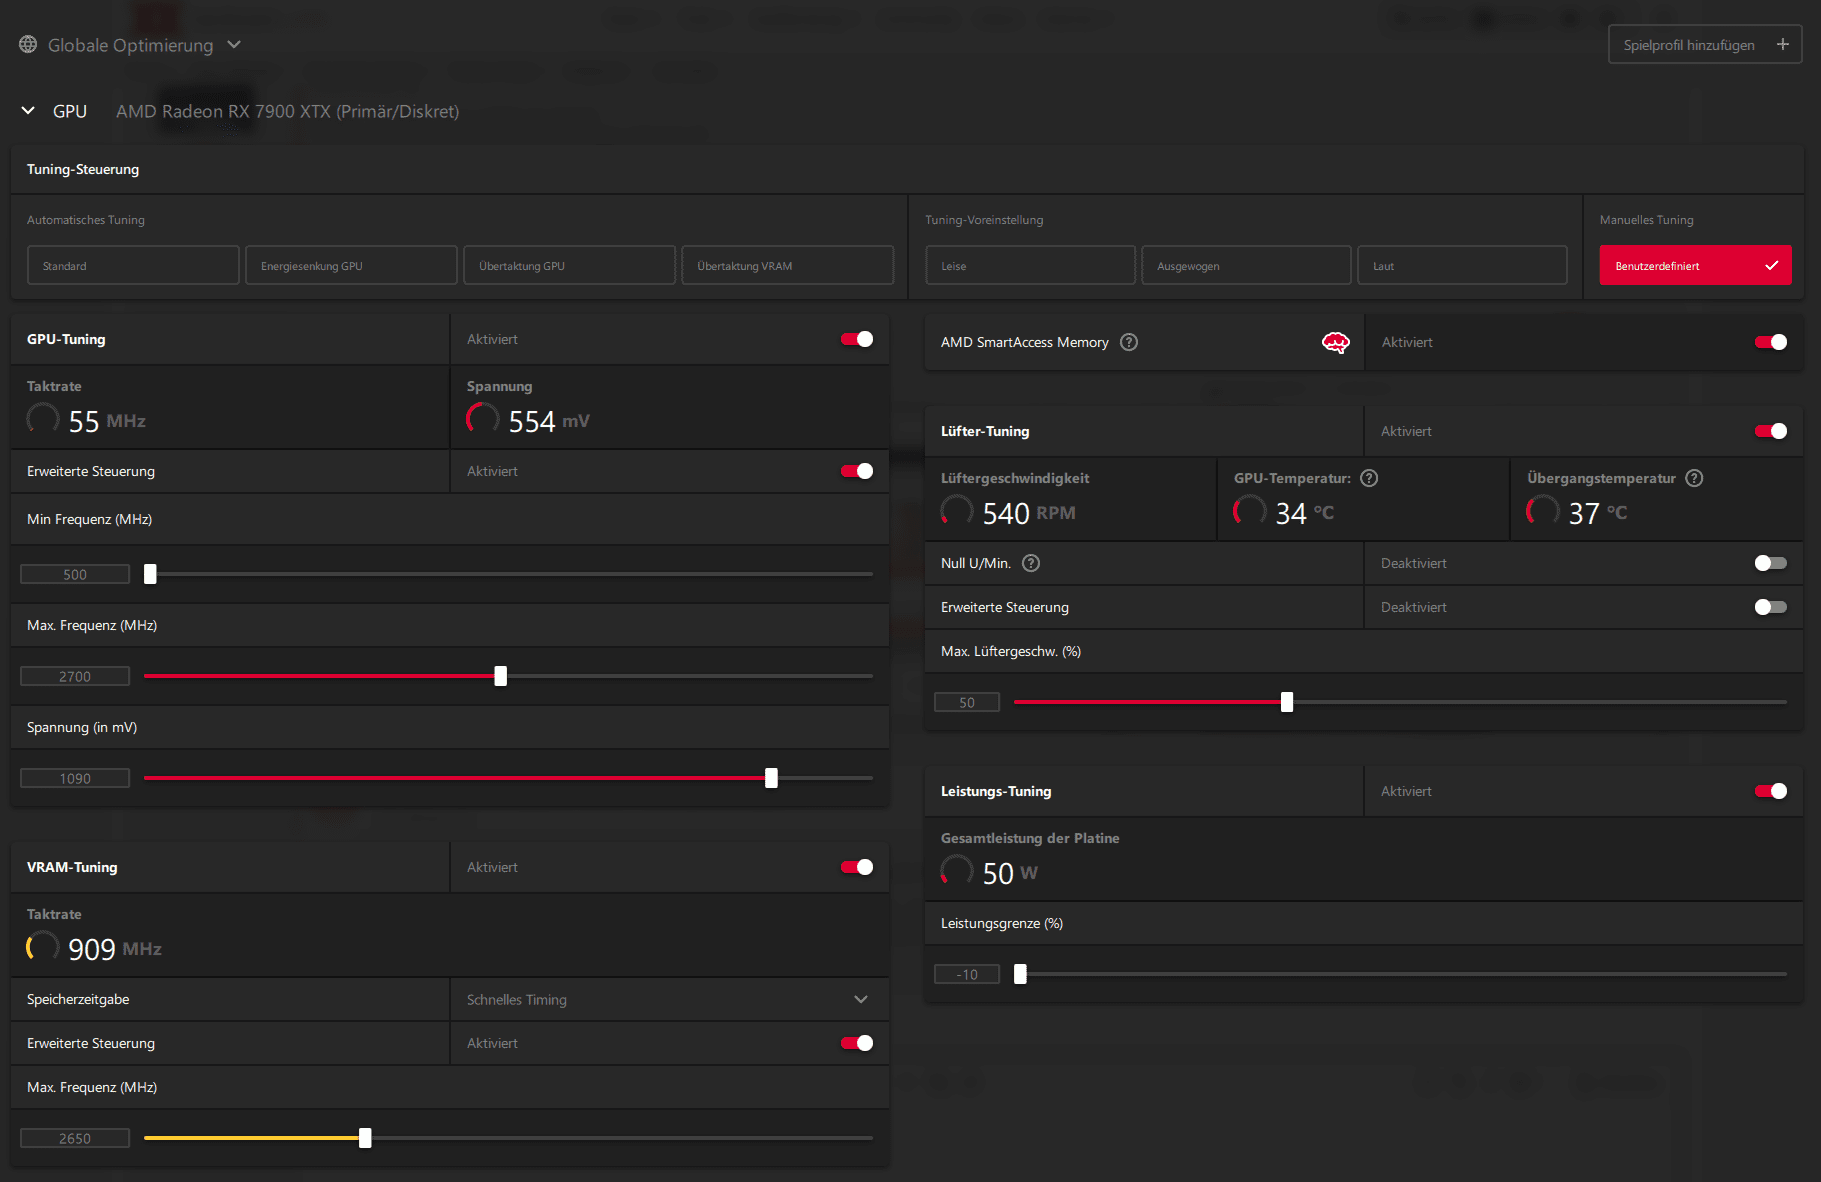Screen dimensions: 1821x1182
Task: Click the Spannung value field 1090
Action: [75, 778]
